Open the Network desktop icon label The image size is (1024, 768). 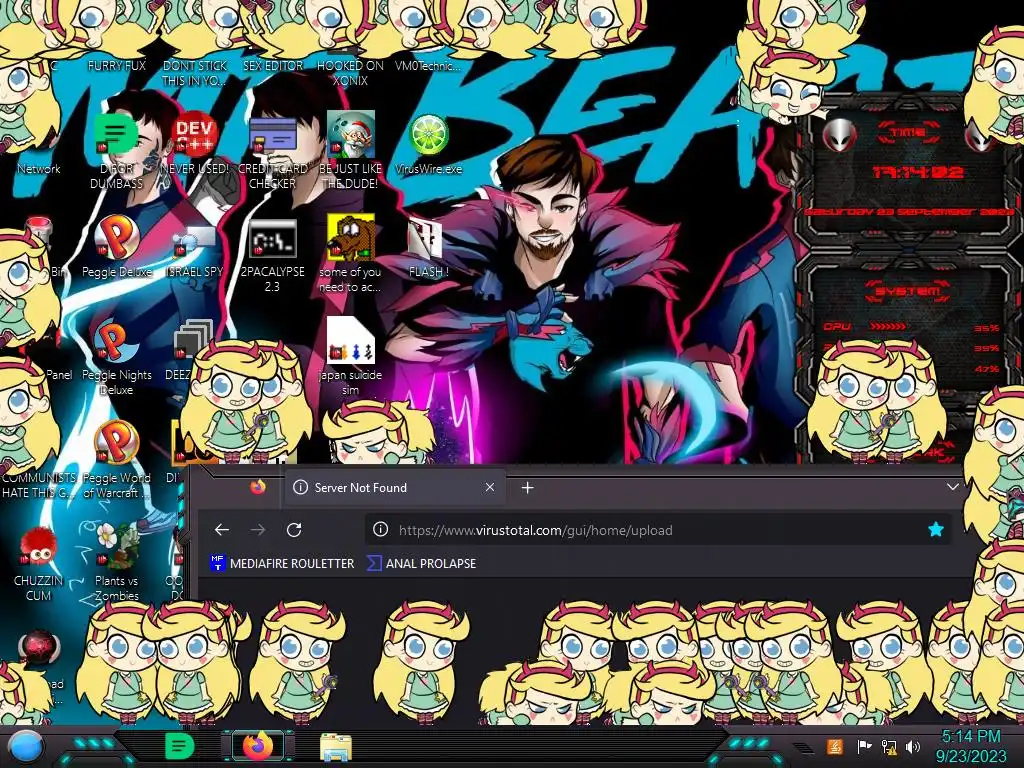(39, 168)
